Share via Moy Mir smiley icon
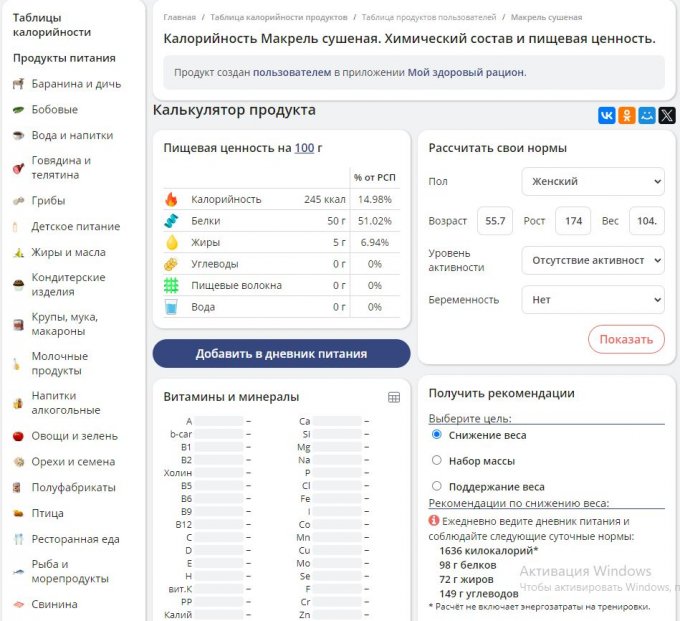680x621 pixels. pos(647,115)
